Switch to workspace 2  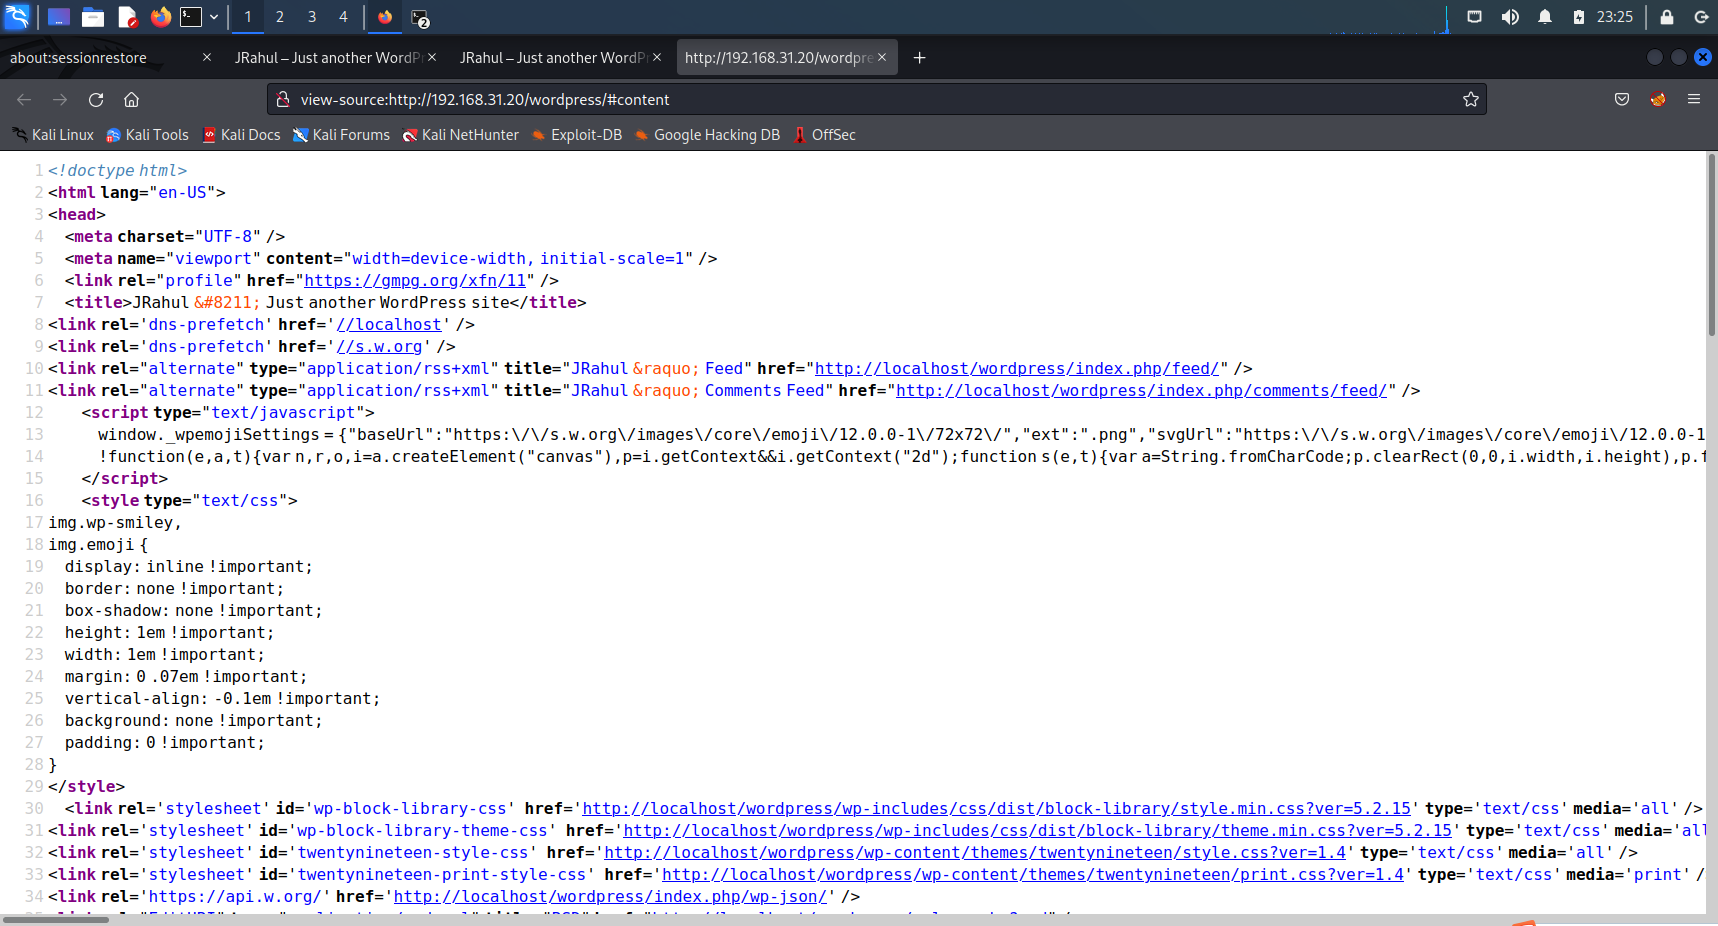click(x=280, y=17)
